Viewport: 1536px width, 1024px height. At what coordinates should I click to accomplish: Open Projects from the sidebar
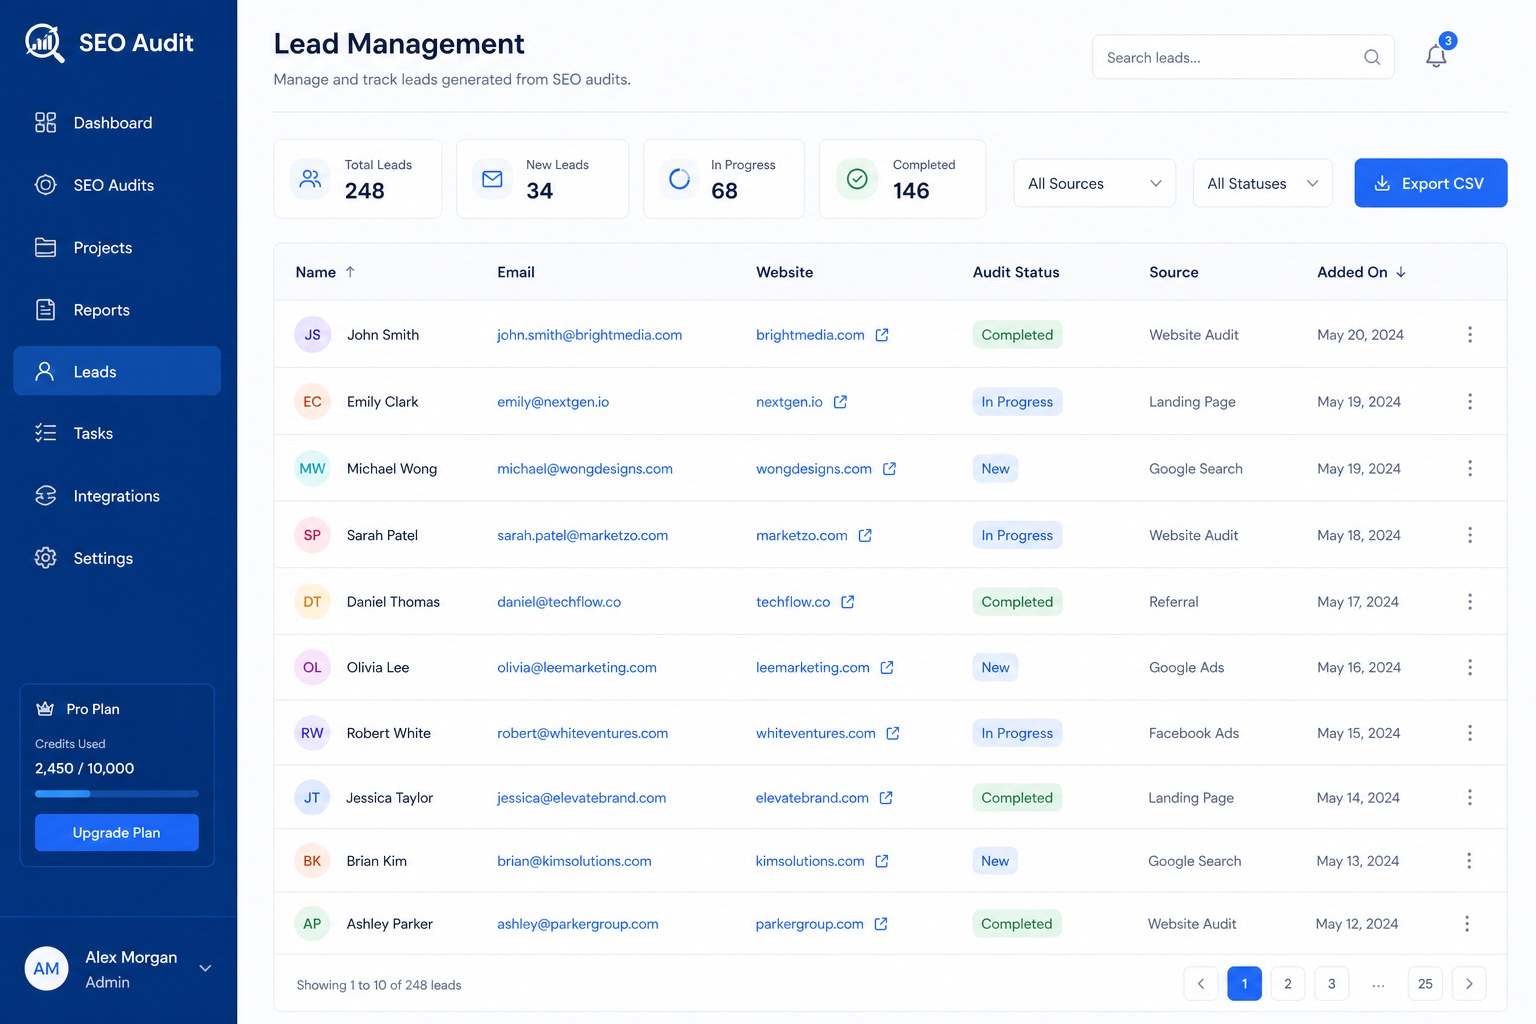[117, 248]
